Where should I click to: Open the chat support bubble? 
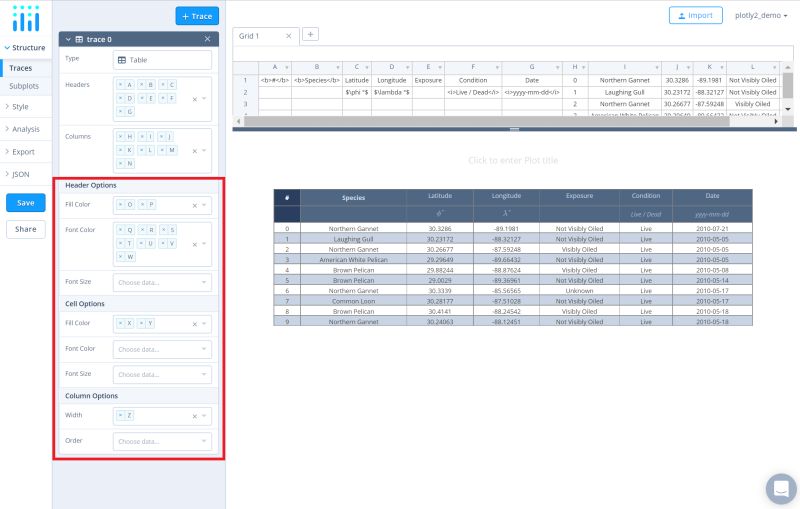click(781, 489)
